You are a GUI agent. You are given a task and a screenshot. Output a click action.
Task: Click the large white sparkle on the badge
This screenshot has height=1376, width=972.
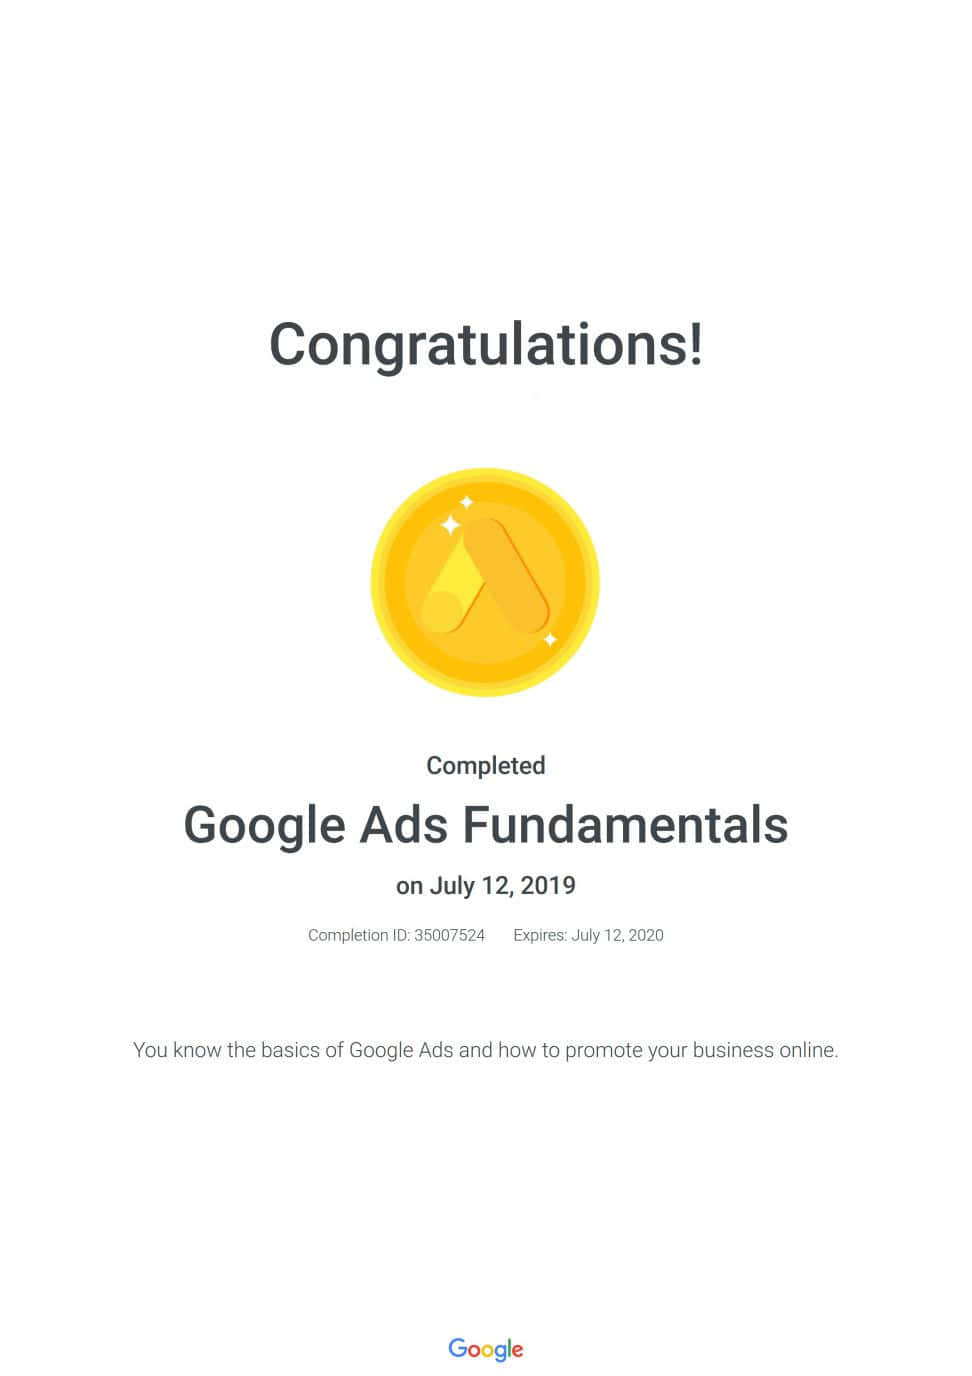click(x=451, y=525)
